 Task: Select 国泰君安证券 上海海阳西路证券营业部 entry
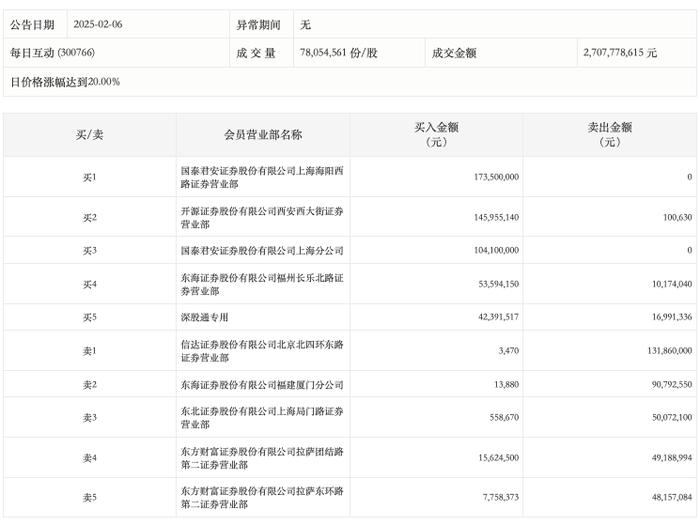pos(246,177)
